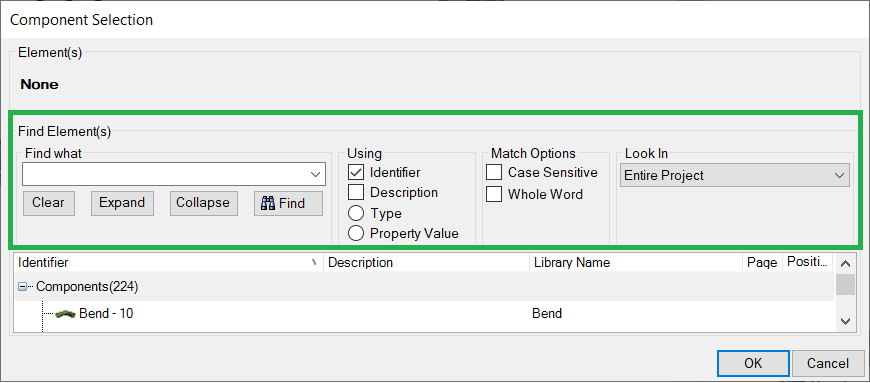Click the binoculars Find button
This screenshot has height=383, width=870.
click(x=288, y=203)
